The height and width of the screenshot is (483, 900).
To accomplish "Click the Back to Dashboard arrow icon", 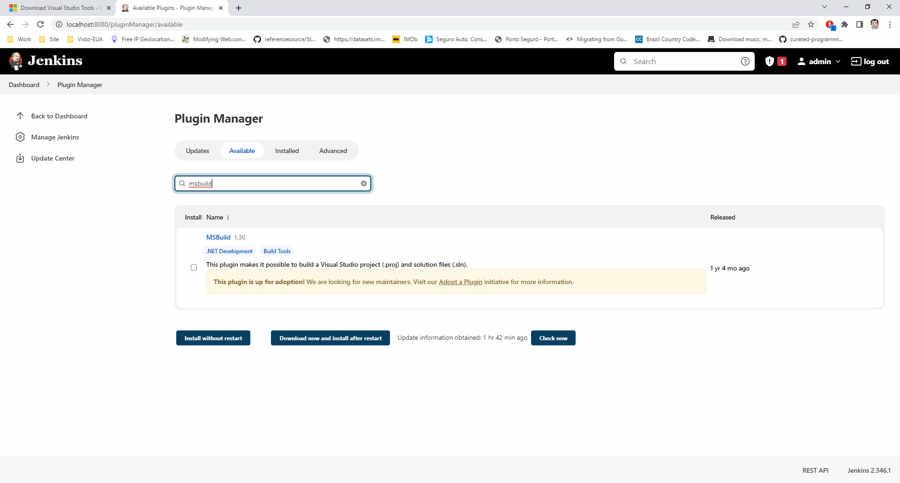I will tap(20, 116).
